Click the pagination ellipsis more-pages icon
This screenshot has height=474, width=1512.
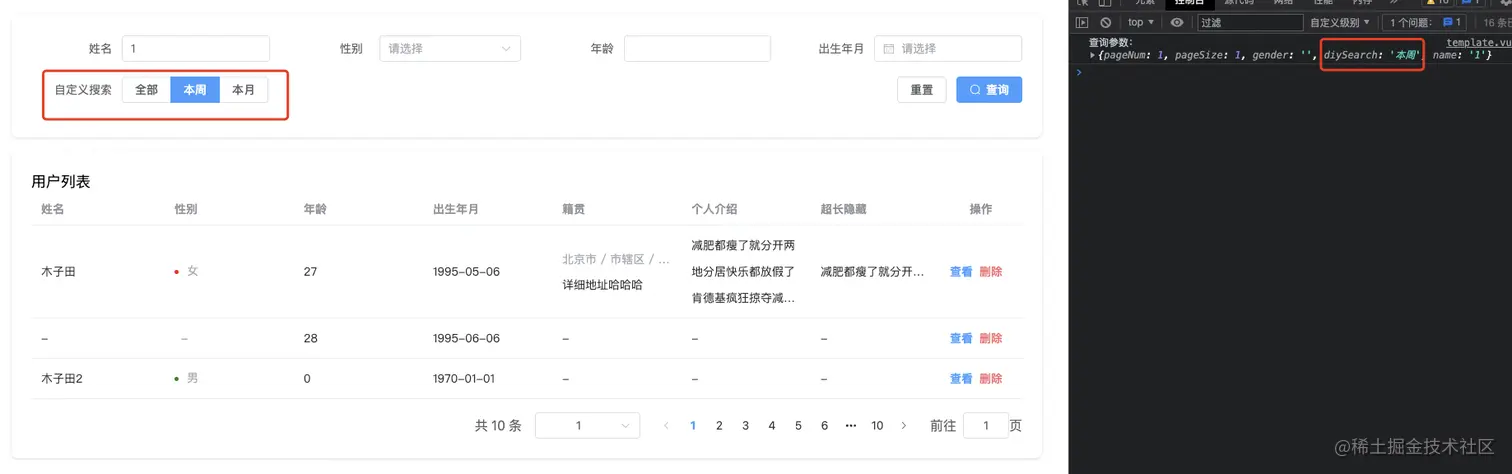tap(851, 425)
